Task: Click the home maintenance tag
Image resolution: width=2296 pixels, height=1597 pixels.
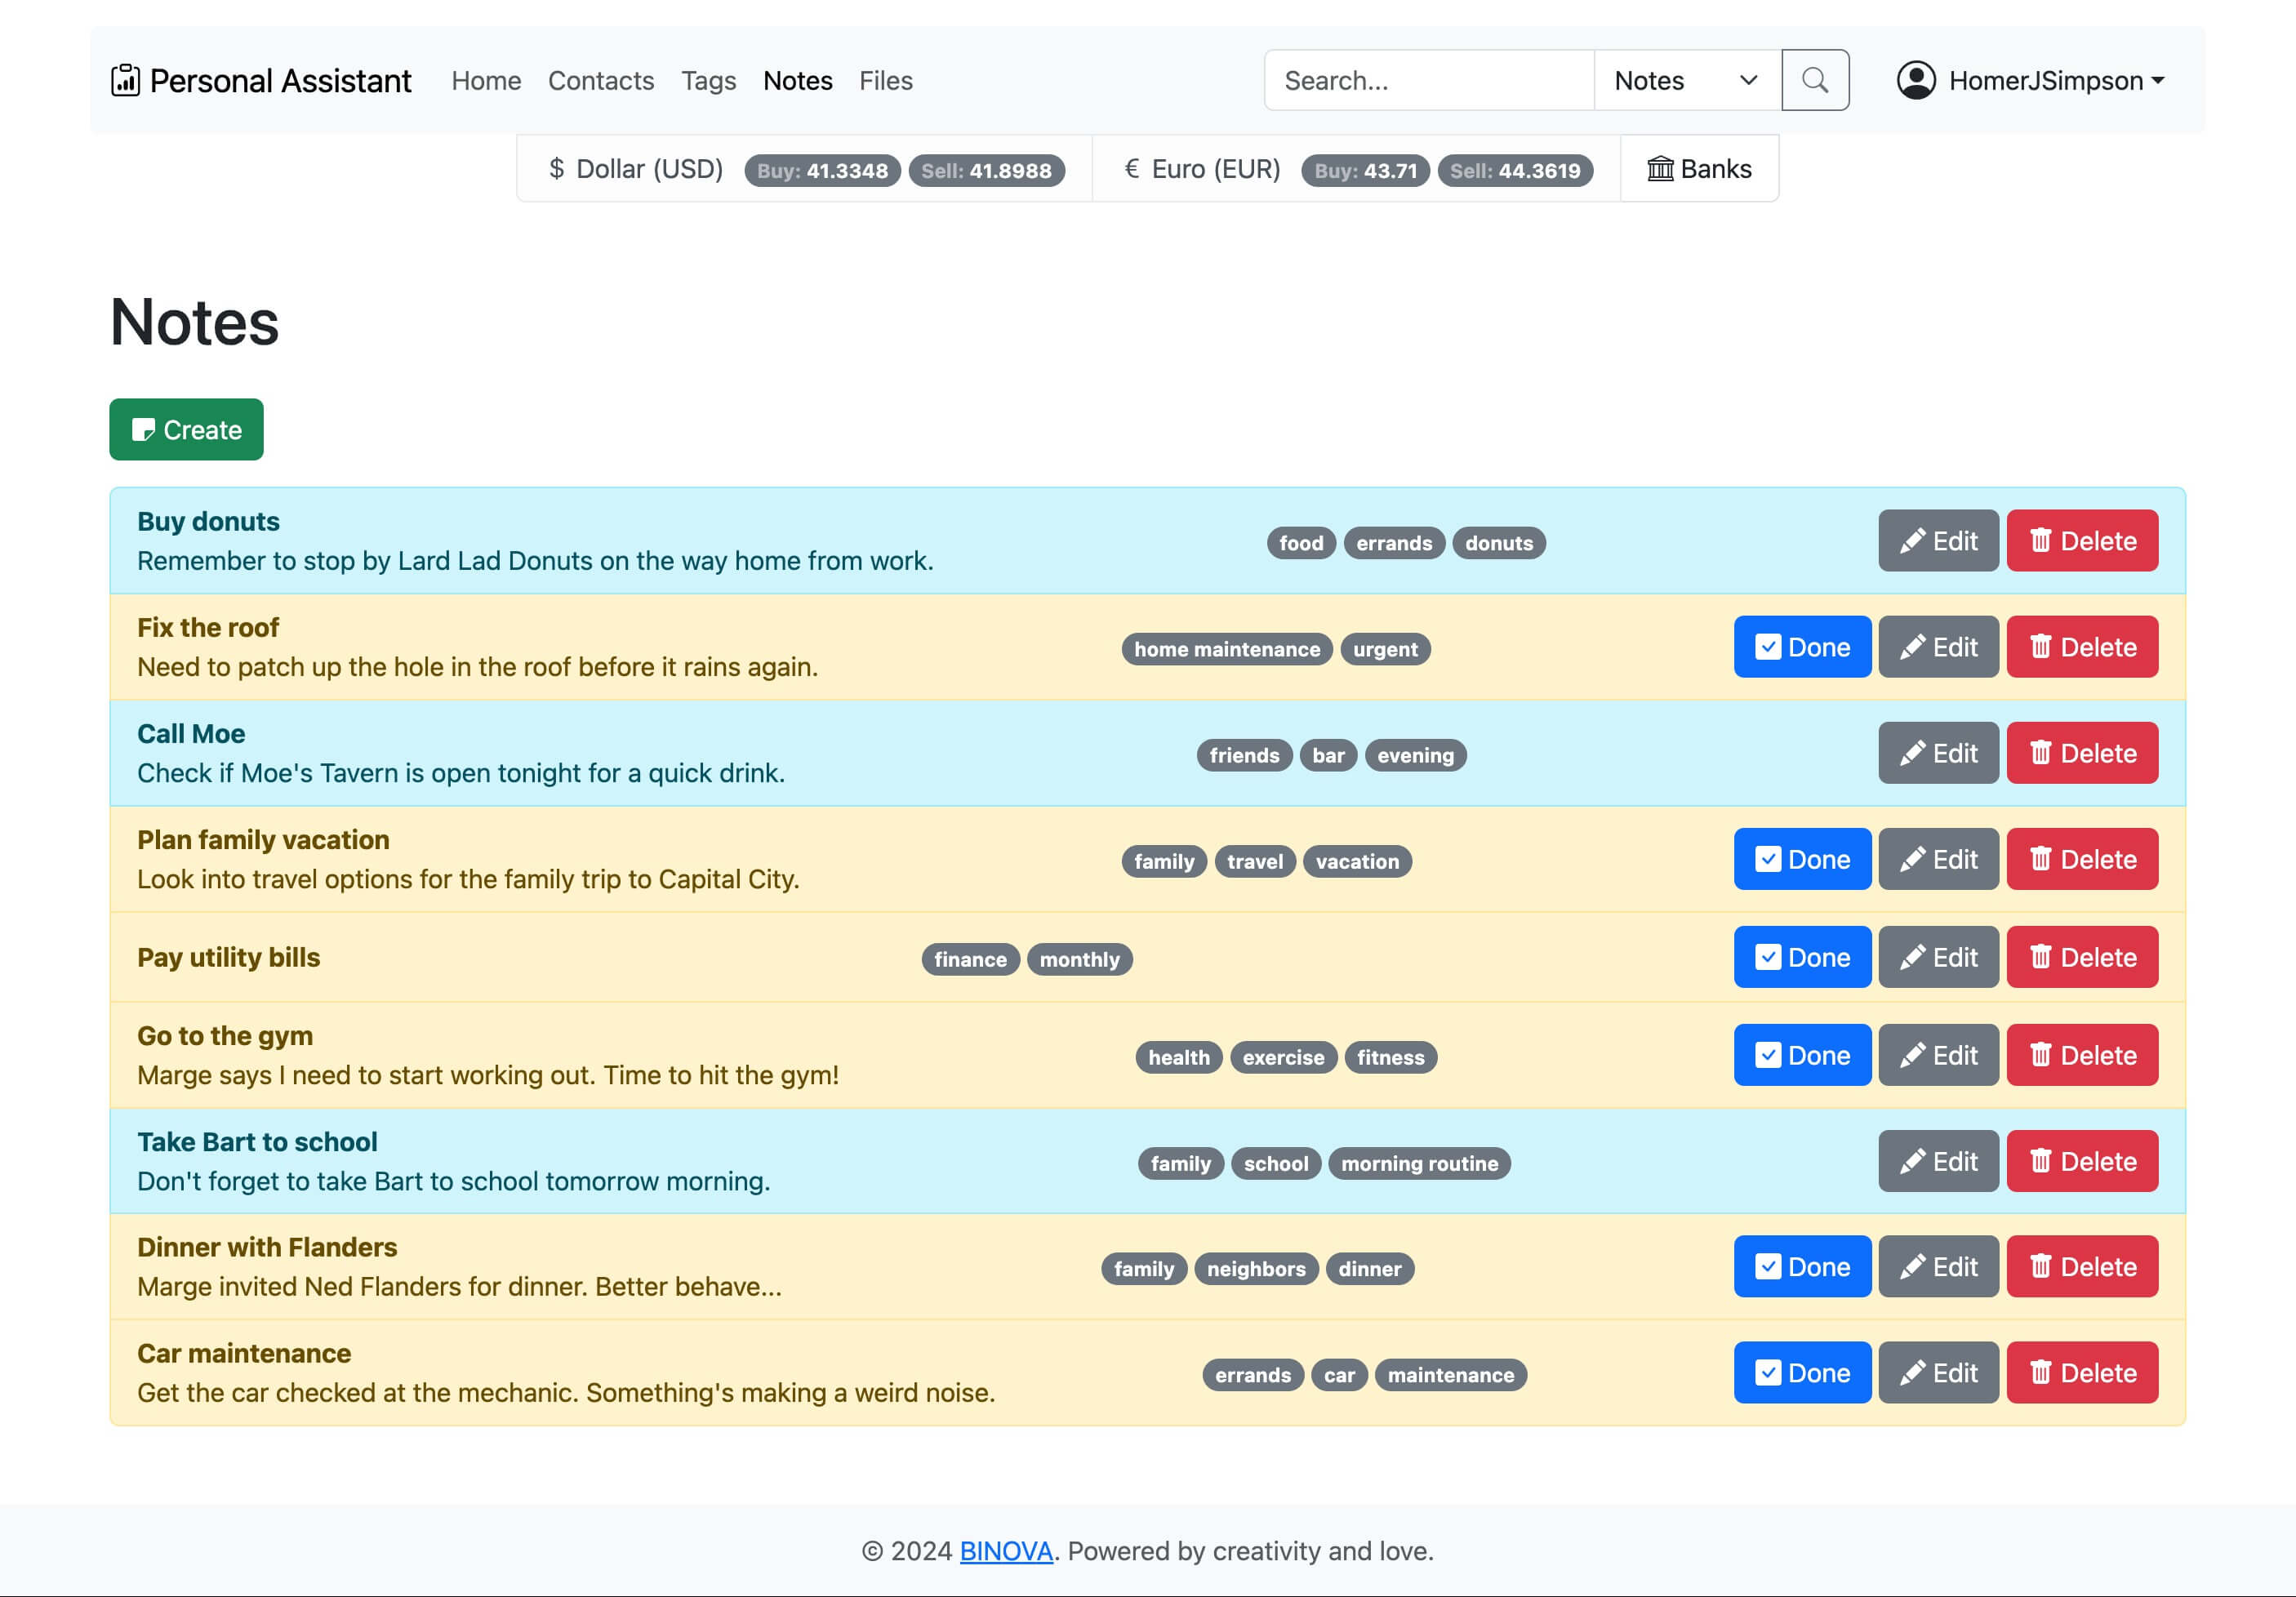Action: [x=1227, y=649]
